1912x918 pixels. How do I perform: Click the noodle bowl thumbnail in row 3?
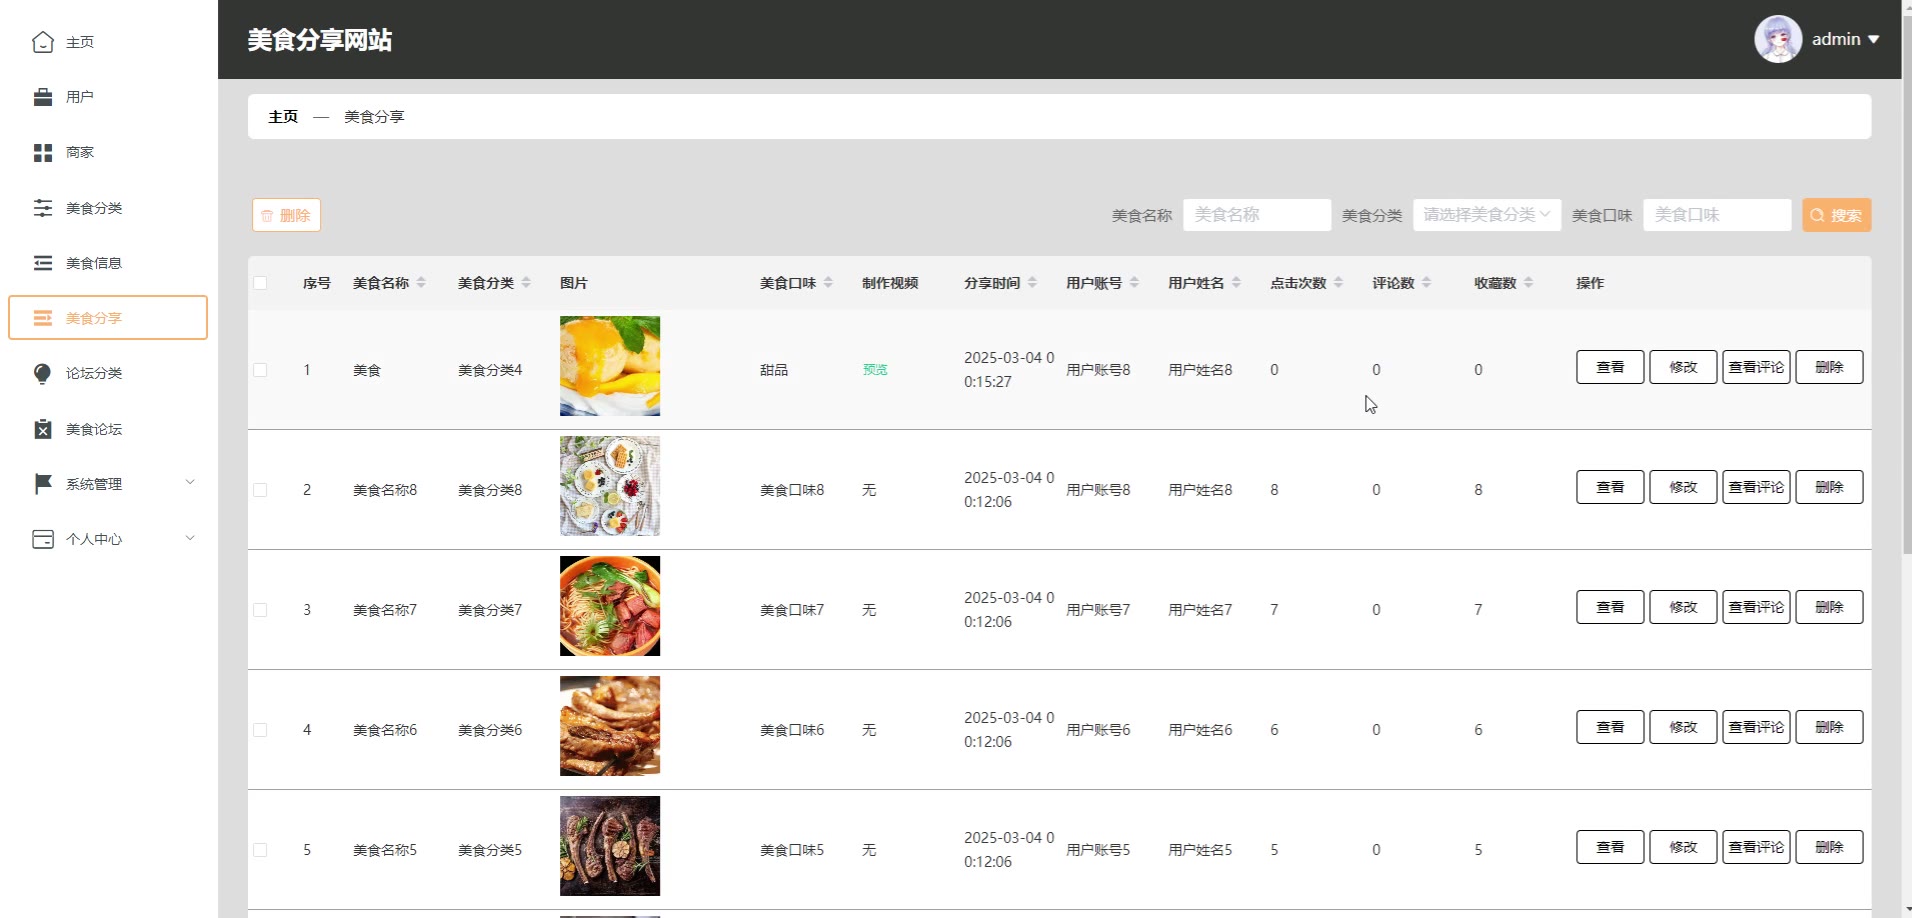[610, 606]
